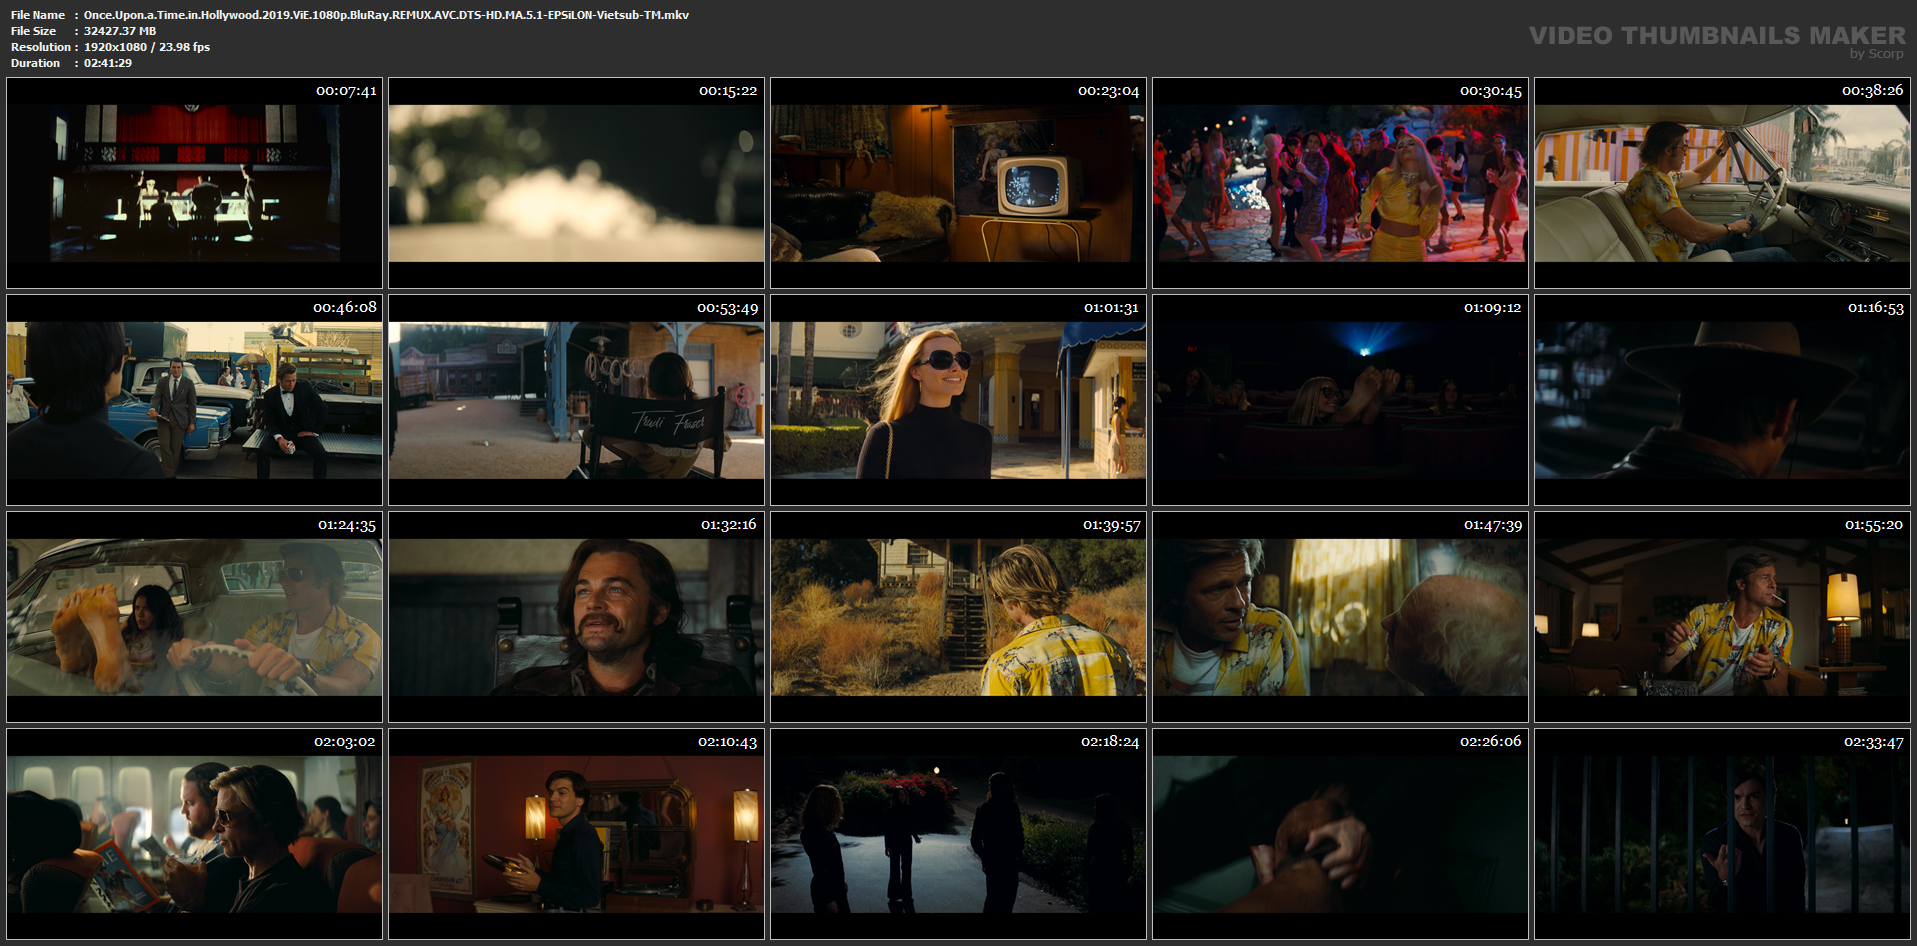Screen dimensions: 1917x946
Task: Select the thumbnail at 01:55:20
Action: pyautogui.click(x=1722, y=617)
